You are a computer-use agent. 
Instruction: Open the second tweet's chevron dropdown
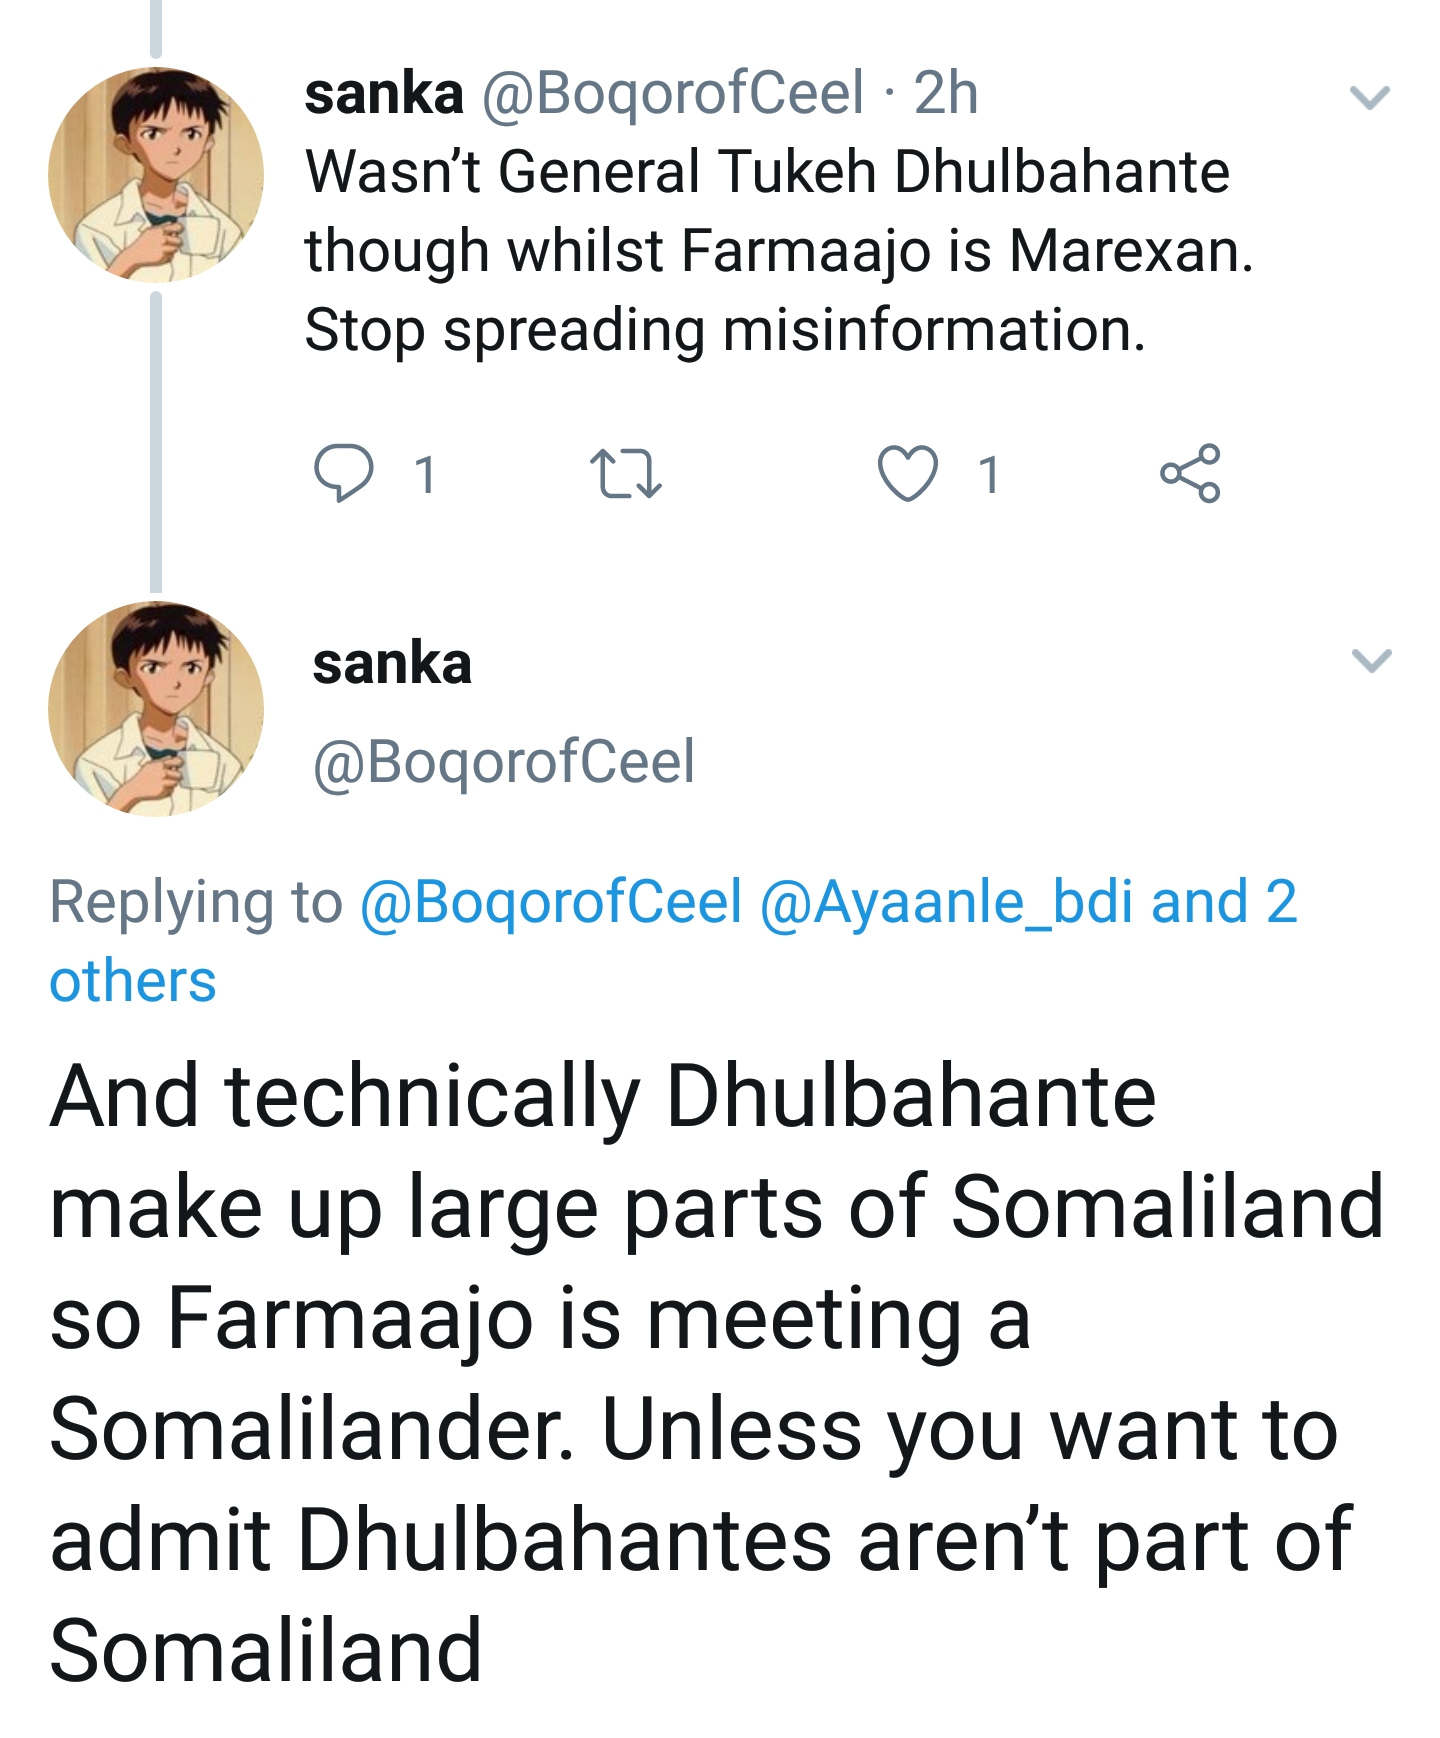(1371, 661)
